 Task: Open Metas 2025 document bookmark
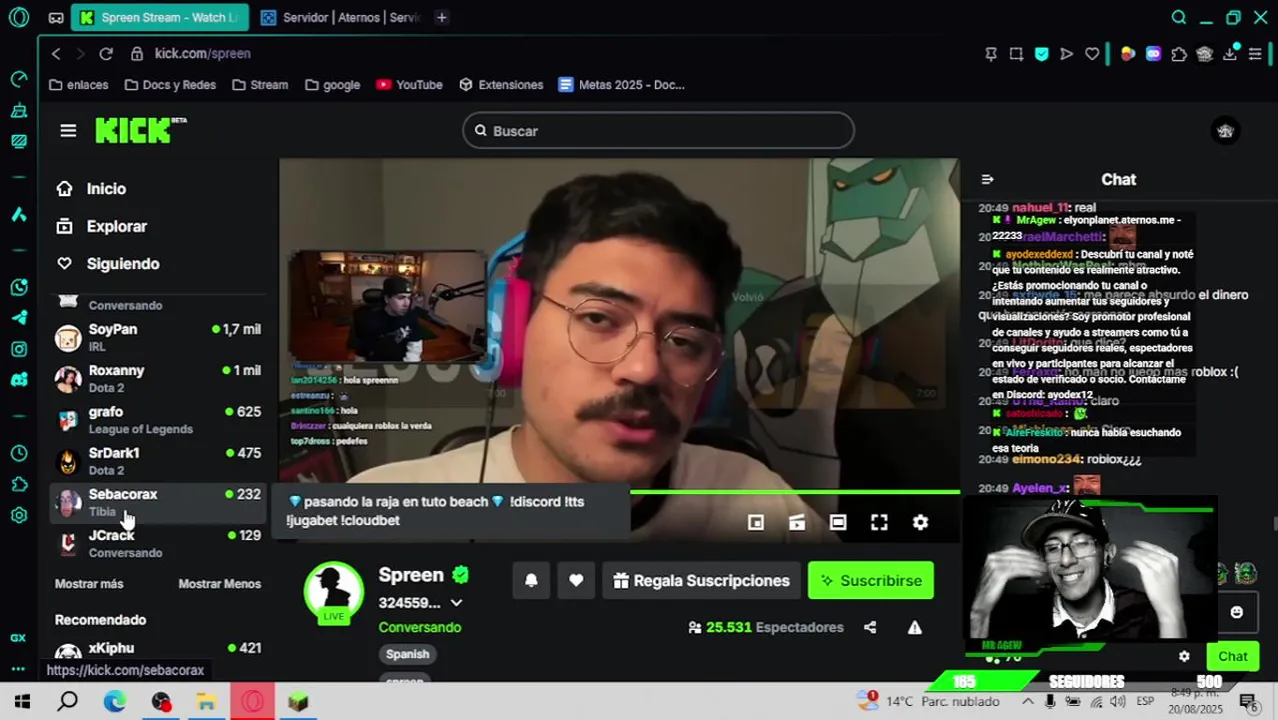(x=622, y=85)
